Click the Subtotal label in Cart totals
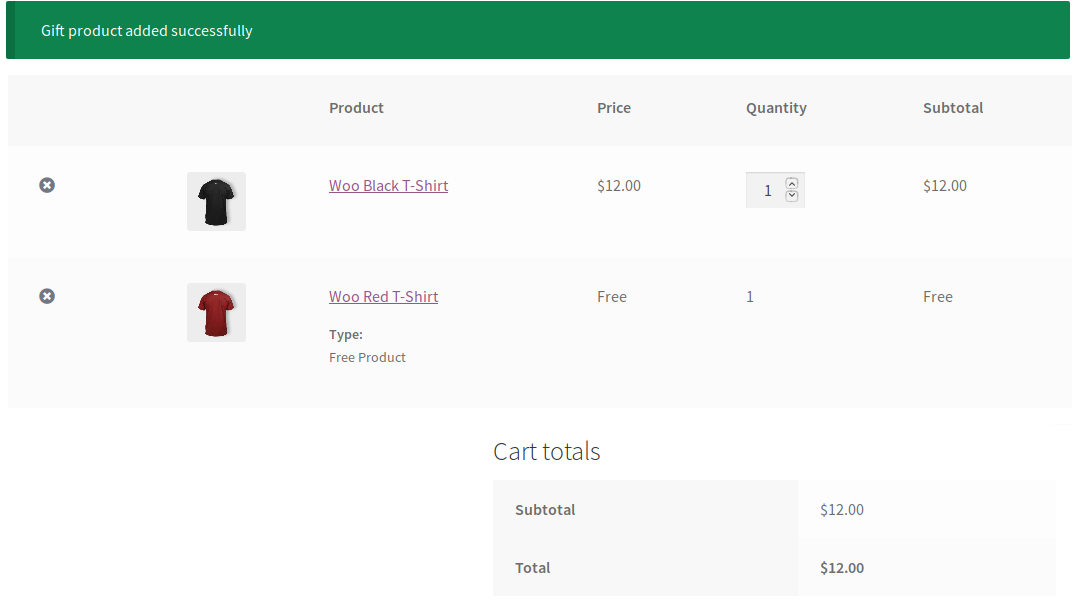 (545, 510)
